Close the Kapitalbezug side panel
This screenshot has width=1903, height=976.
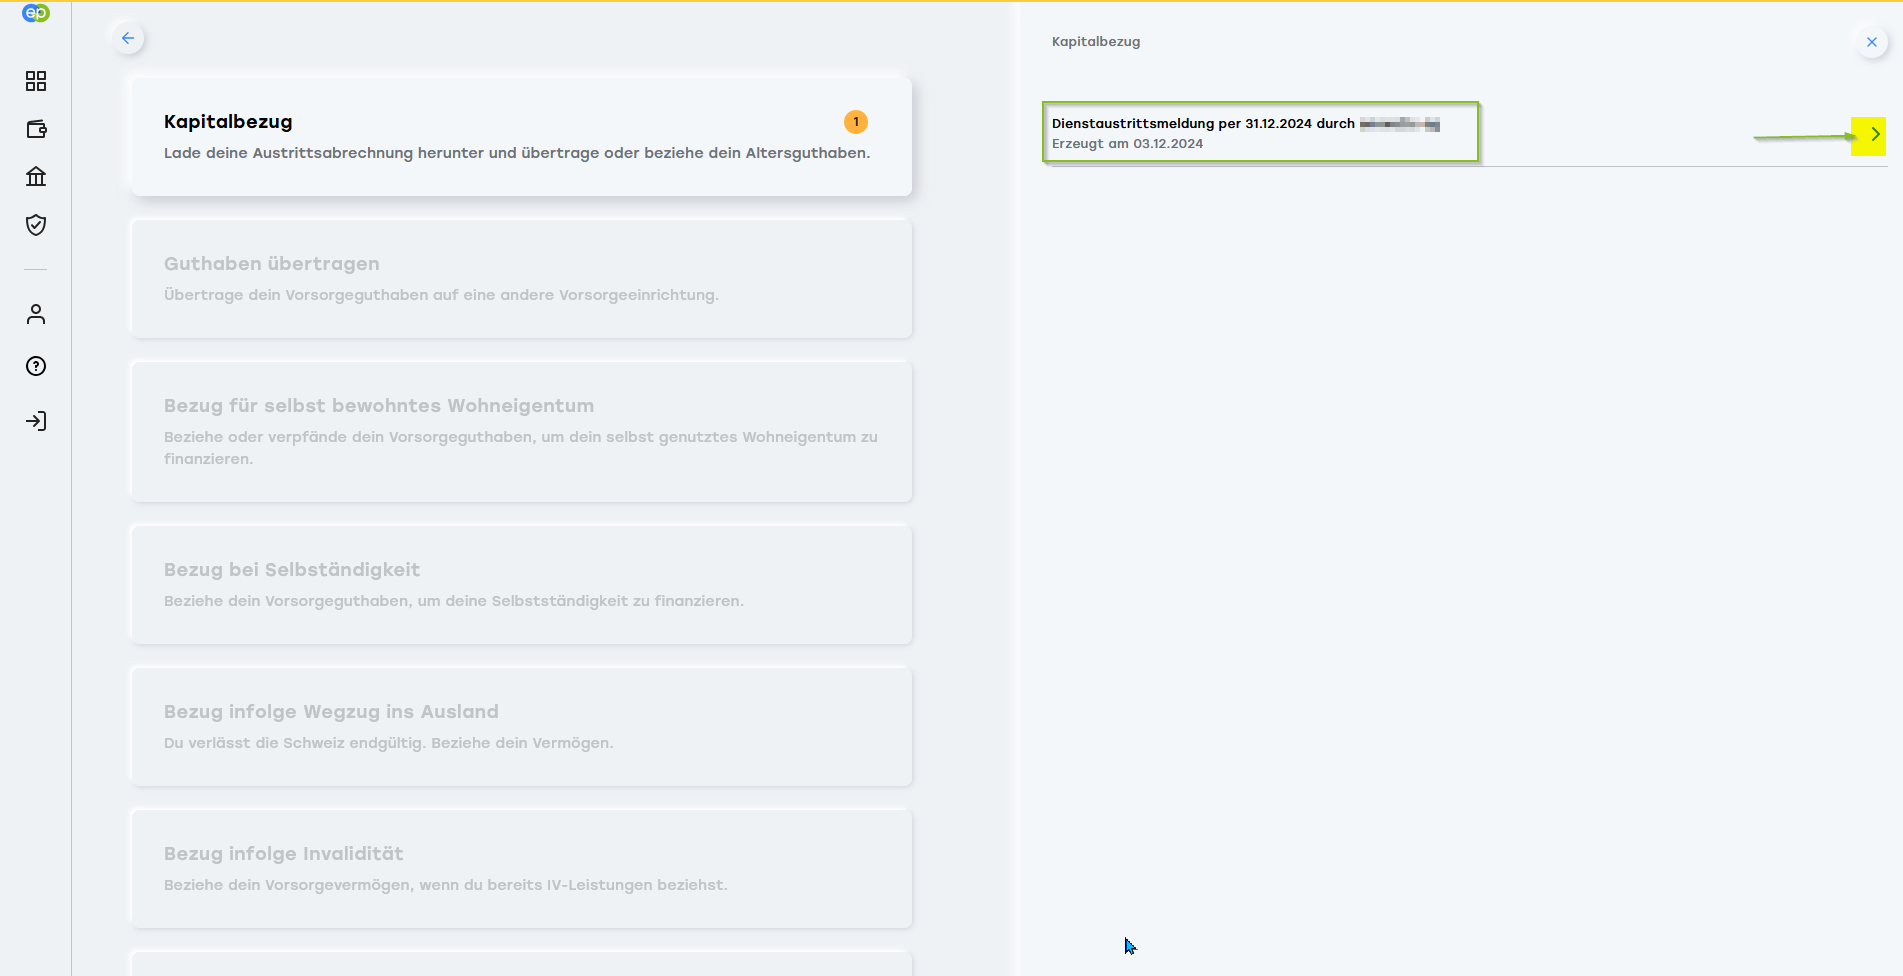tap(1872, 42)
